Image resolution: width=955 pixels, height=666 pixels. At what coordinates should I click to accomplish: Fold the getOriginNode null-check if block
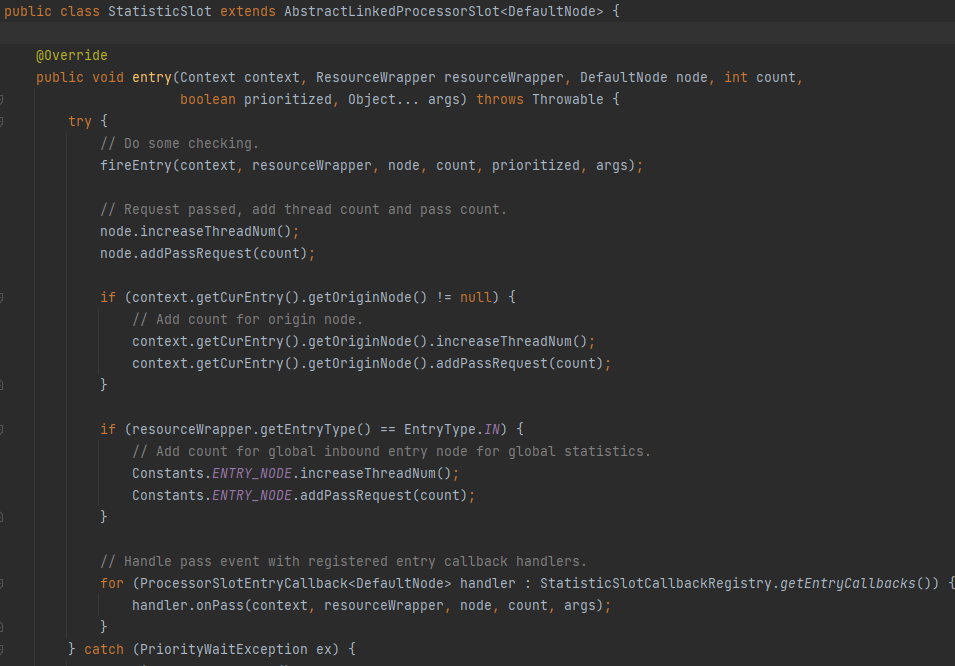coord(3,297)
